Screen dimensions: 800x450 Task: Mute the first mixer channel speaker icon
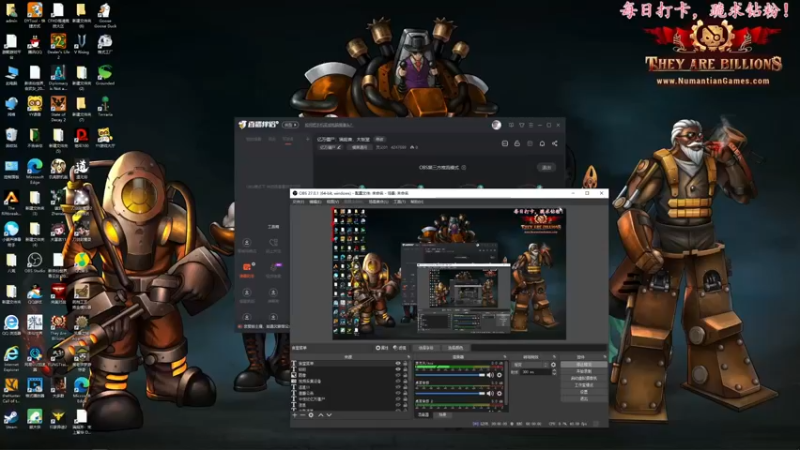[490, 375]
